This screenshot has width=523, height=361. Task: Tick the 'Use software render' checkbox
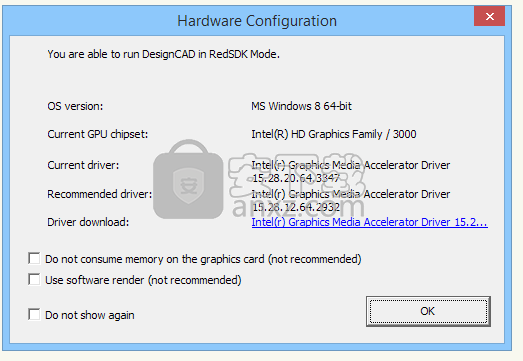(x=34, y=280)
